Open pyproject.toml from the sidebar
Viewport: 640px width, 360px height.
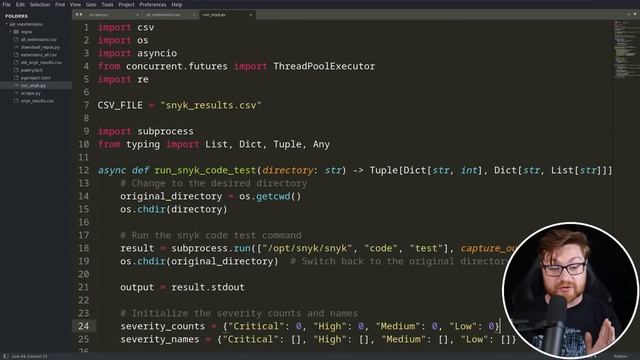point(36,78)
